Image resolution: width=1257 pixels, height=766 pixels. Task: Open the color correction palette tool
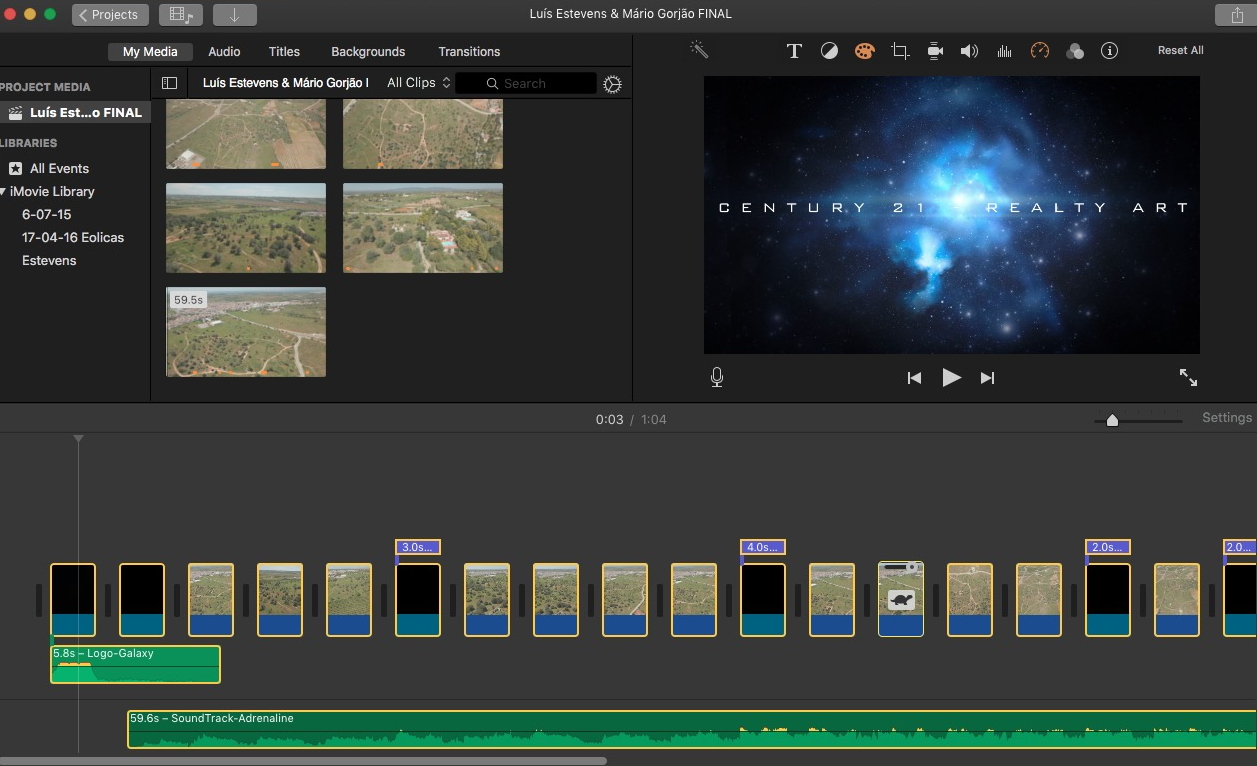(865, 51)
